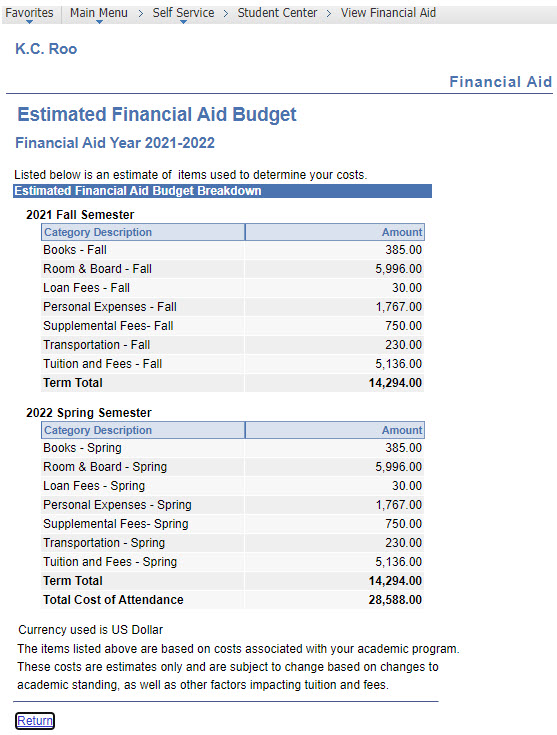Select Personal Expenses - Fall row

click(x=233, y=307)
